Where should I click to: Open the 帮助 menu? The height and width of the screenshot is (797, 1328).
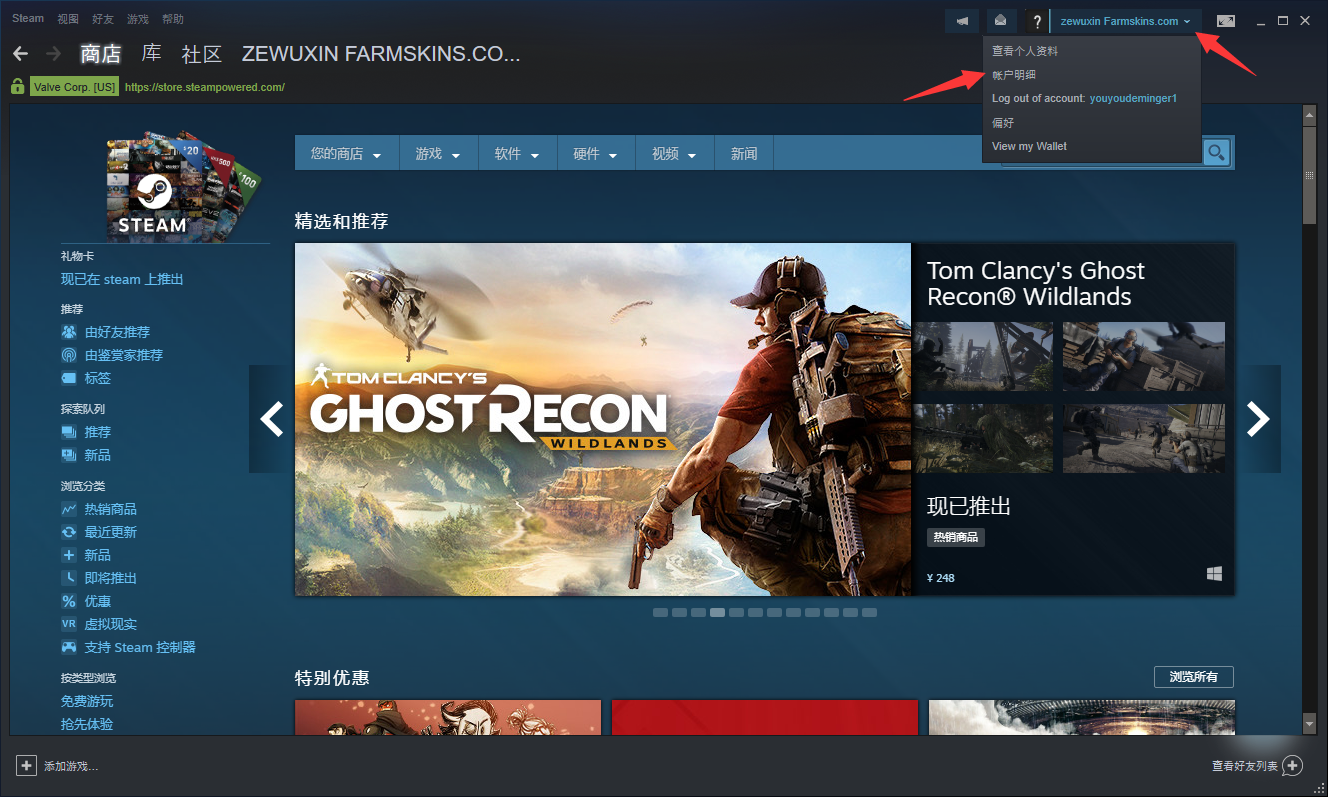173,19
